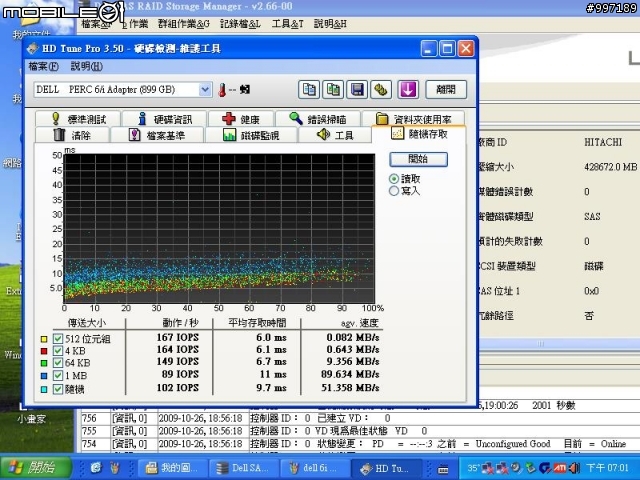Open the 檔案(F) menu in HD Tune
This screenshot has height=480, width=640.
point(43,66)
